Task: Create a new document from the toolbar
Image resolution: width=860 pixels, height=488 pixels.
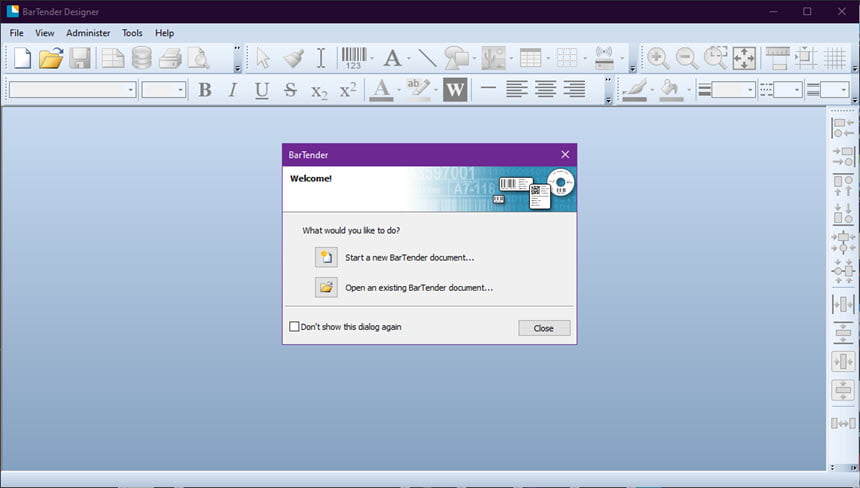Action: pos(22,58)
